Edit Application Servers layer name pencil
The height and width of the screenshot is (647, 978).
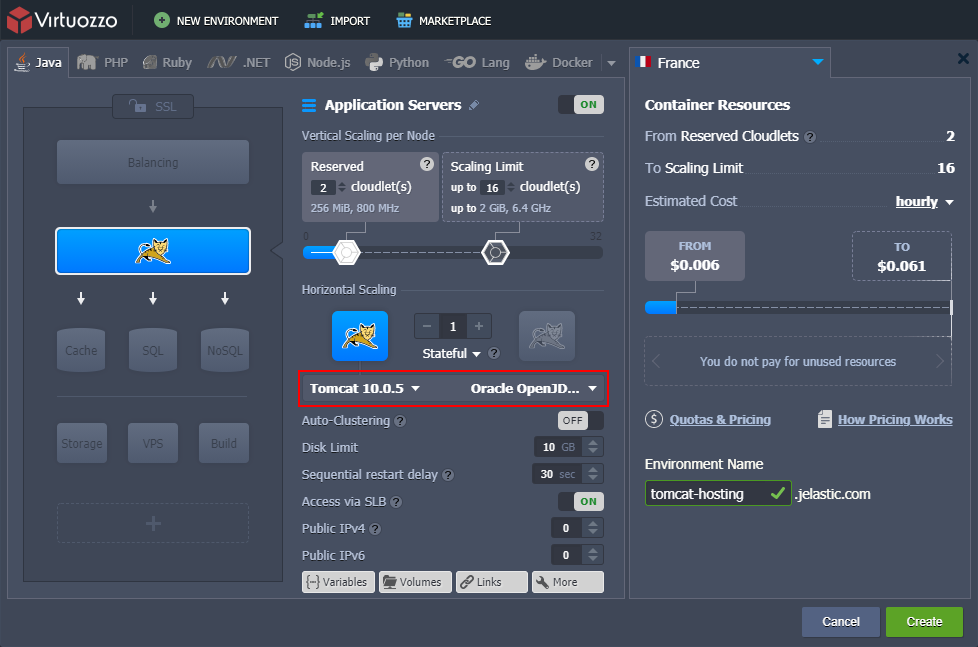[x=474, y=105]
